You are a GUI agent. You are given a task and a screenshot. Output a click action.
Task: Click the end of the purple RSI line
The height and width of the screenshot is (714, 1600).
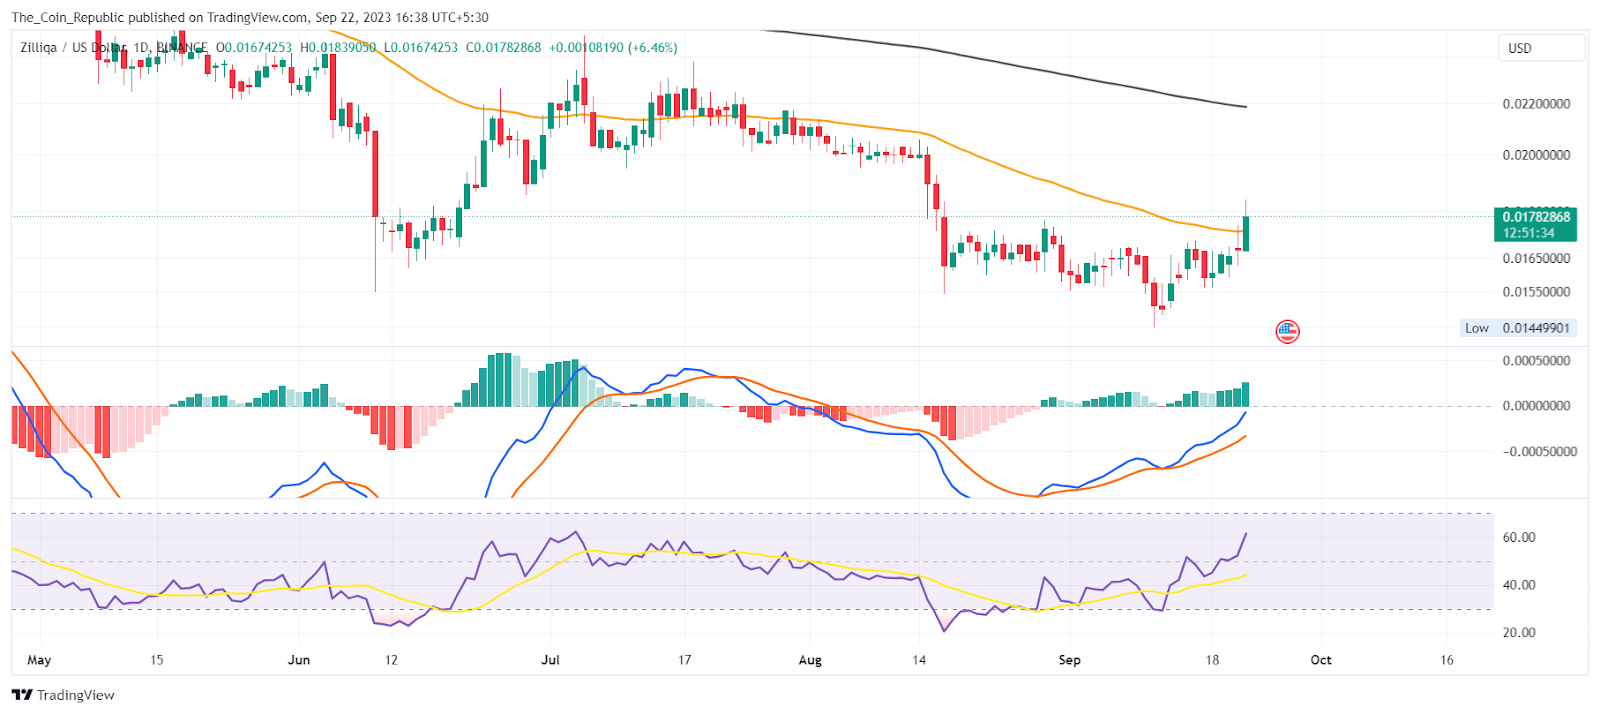click(1246, 534)
